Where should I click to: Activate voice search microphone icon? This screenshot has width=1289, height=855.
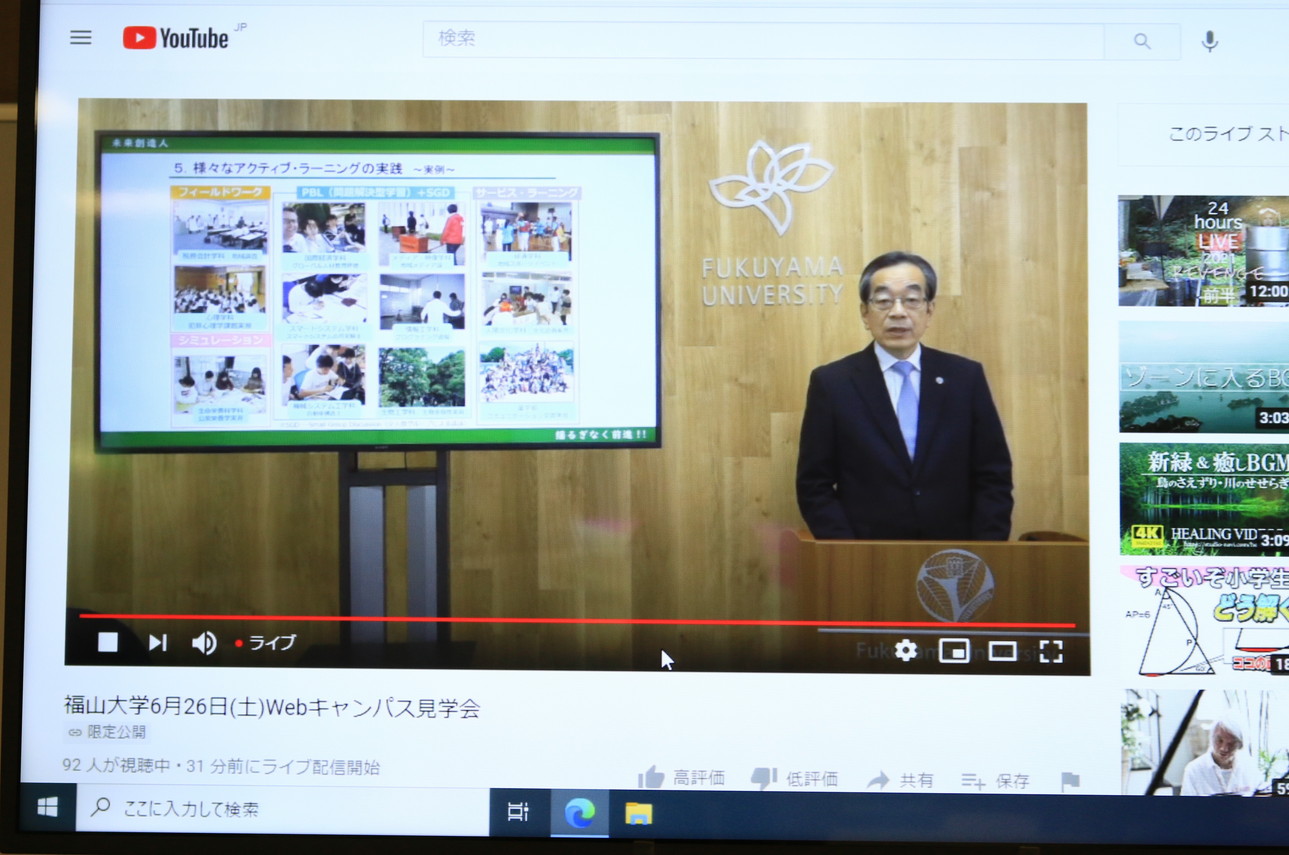1209,41
